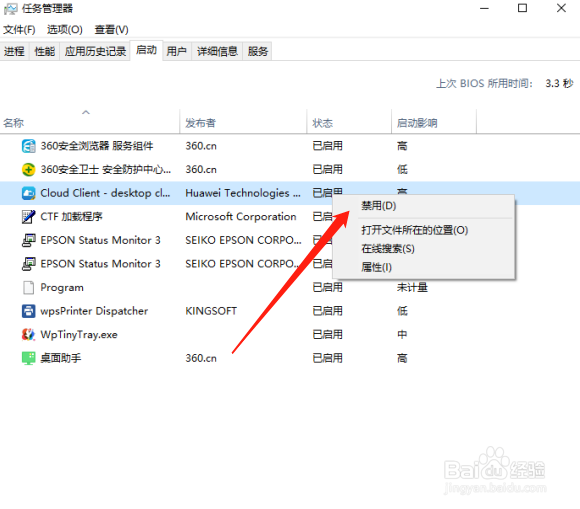Open the 查看(V) menu
This screenshot has height=509, width=580.
pos(111,30)
